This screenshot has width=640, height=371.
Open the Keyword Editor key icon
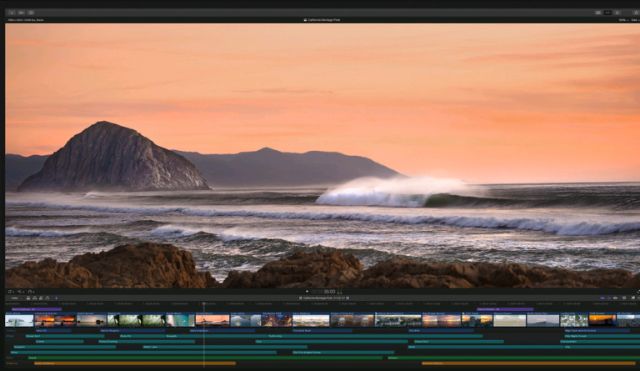21,13
